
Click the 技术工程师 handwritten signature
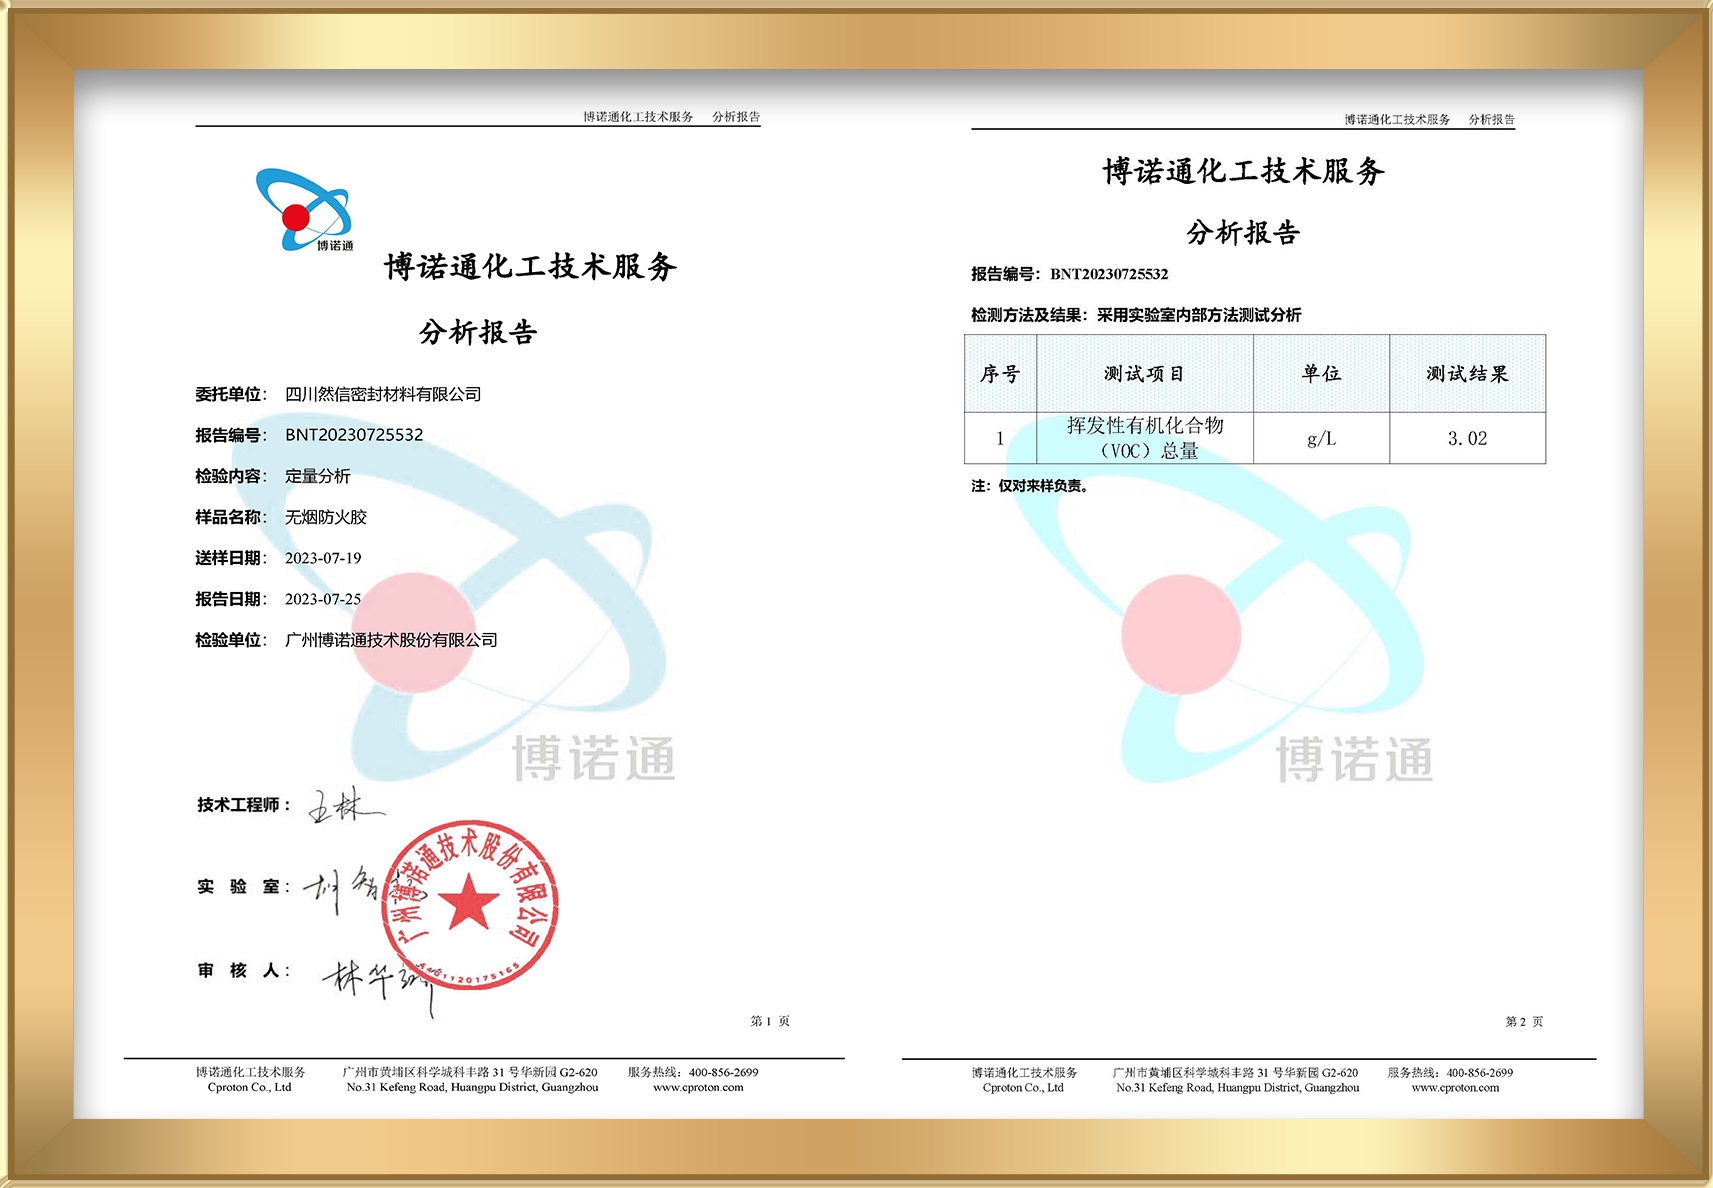click(345, 805)
